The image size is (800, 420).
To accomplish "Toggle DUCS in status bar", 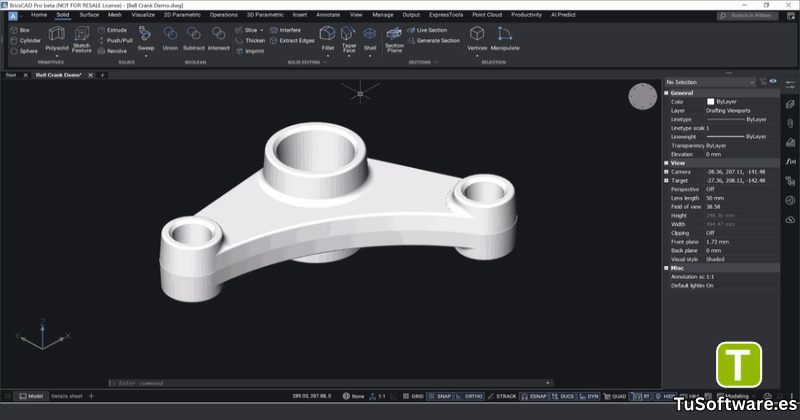I will coord(563,396).
